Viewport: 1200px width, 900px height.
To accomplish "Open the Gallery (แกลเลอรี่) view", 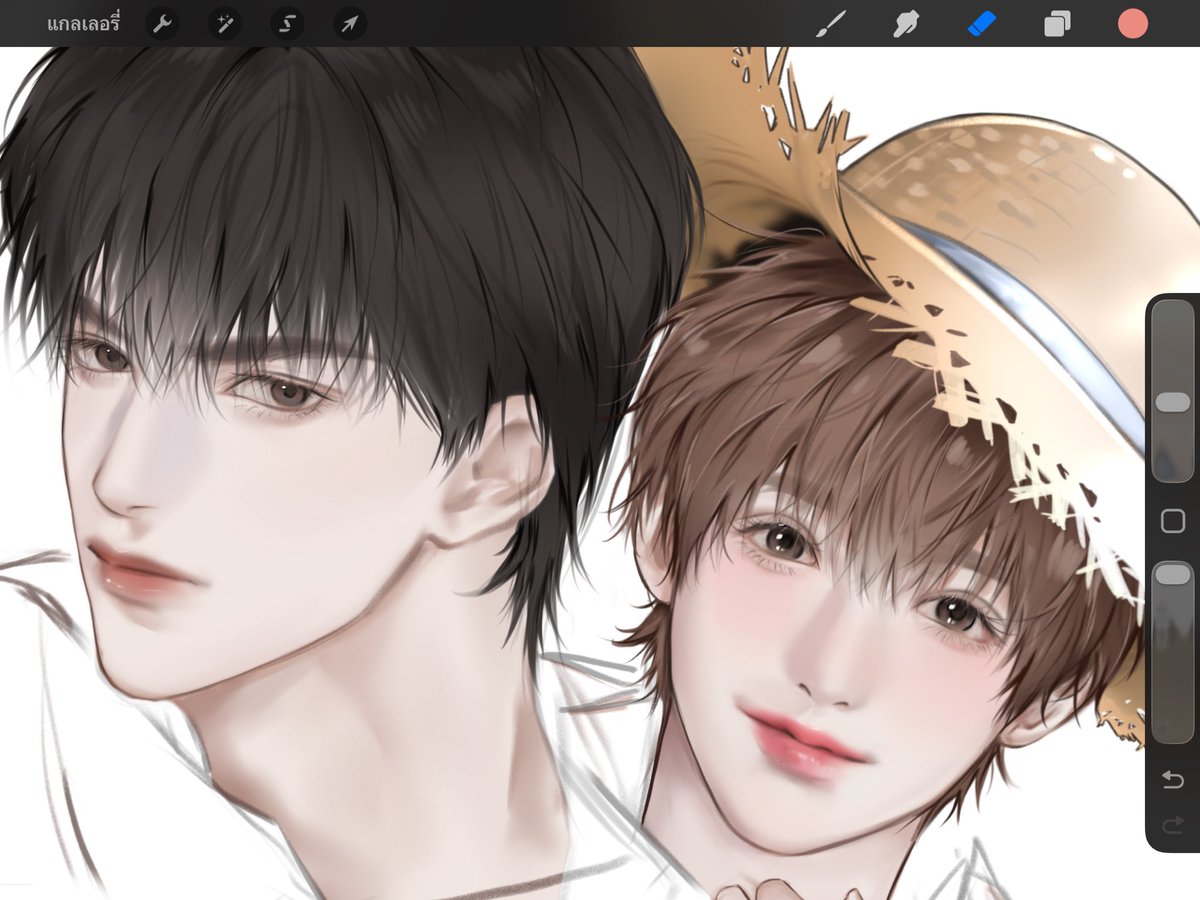I will 83,24.
